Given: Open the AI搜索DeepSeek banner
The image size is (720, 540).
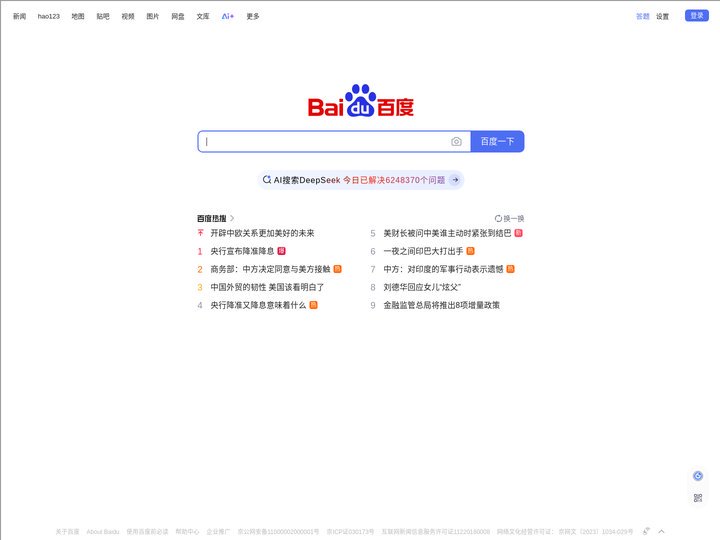Looking at the screenshot, I should (x=360, y=180).
